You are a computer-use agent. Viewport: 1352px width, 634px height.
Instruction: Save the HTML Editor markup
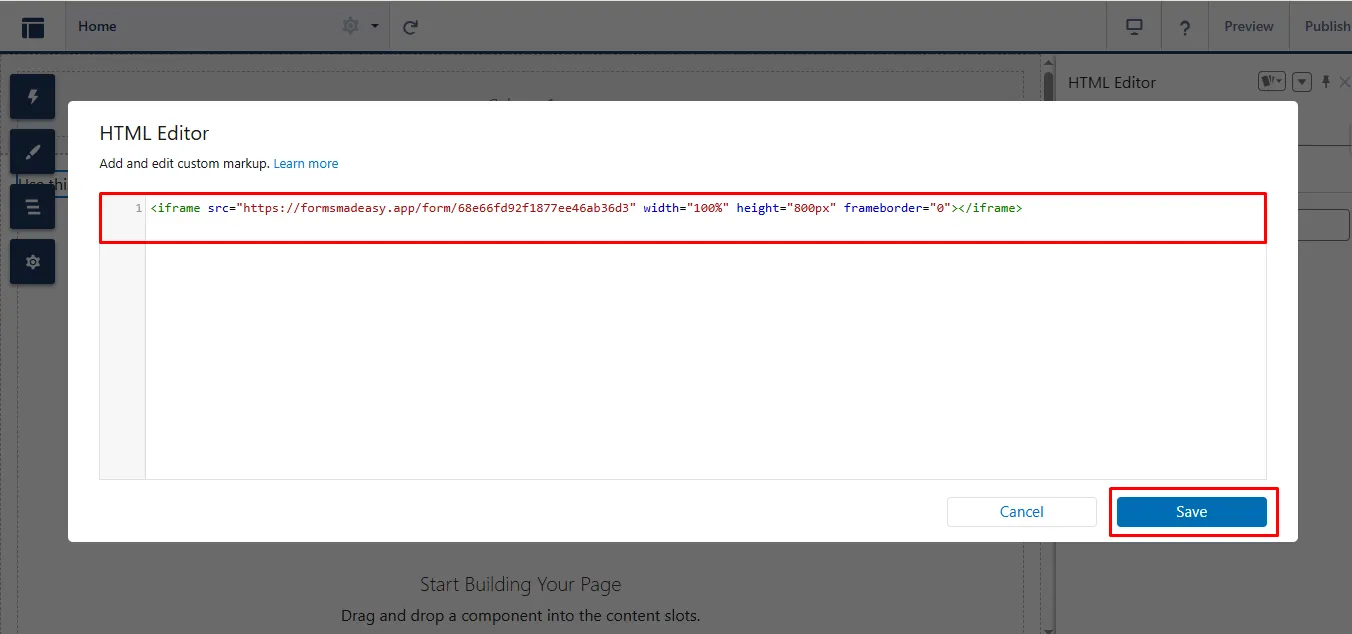coord(1191,512)
